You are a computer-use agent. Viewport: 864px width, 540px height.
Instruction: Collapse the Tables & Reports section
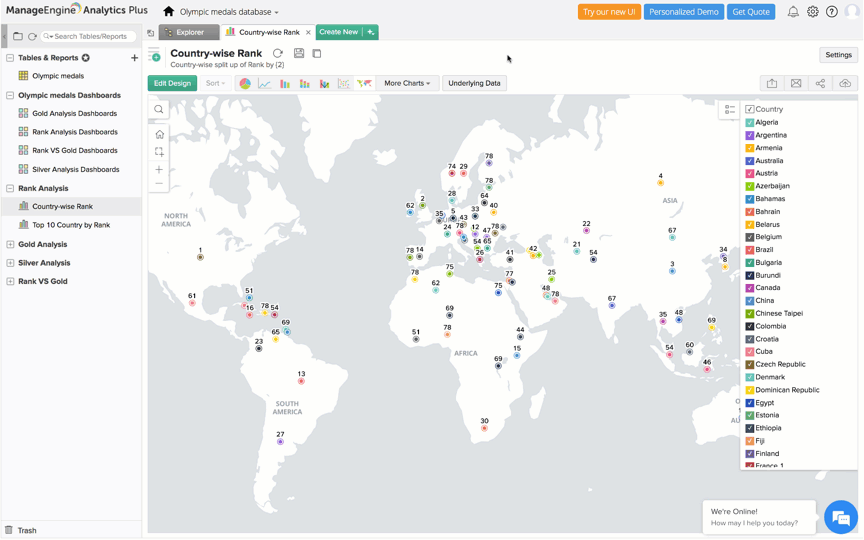[x=10, y=58]
